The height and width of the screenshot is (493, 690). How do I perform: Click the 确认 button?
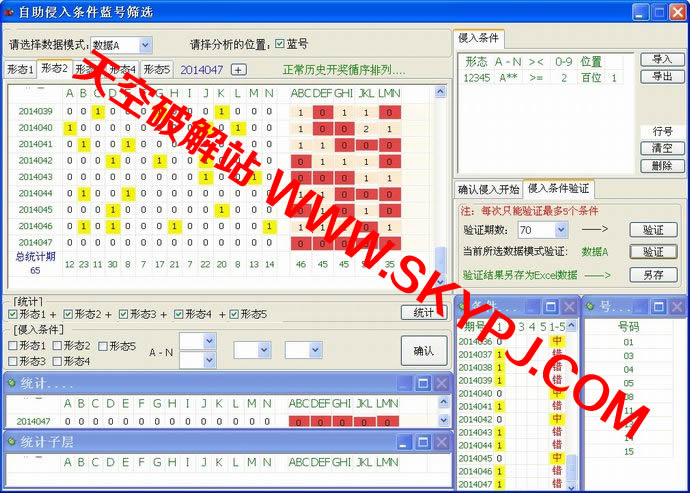click(423, 351)
